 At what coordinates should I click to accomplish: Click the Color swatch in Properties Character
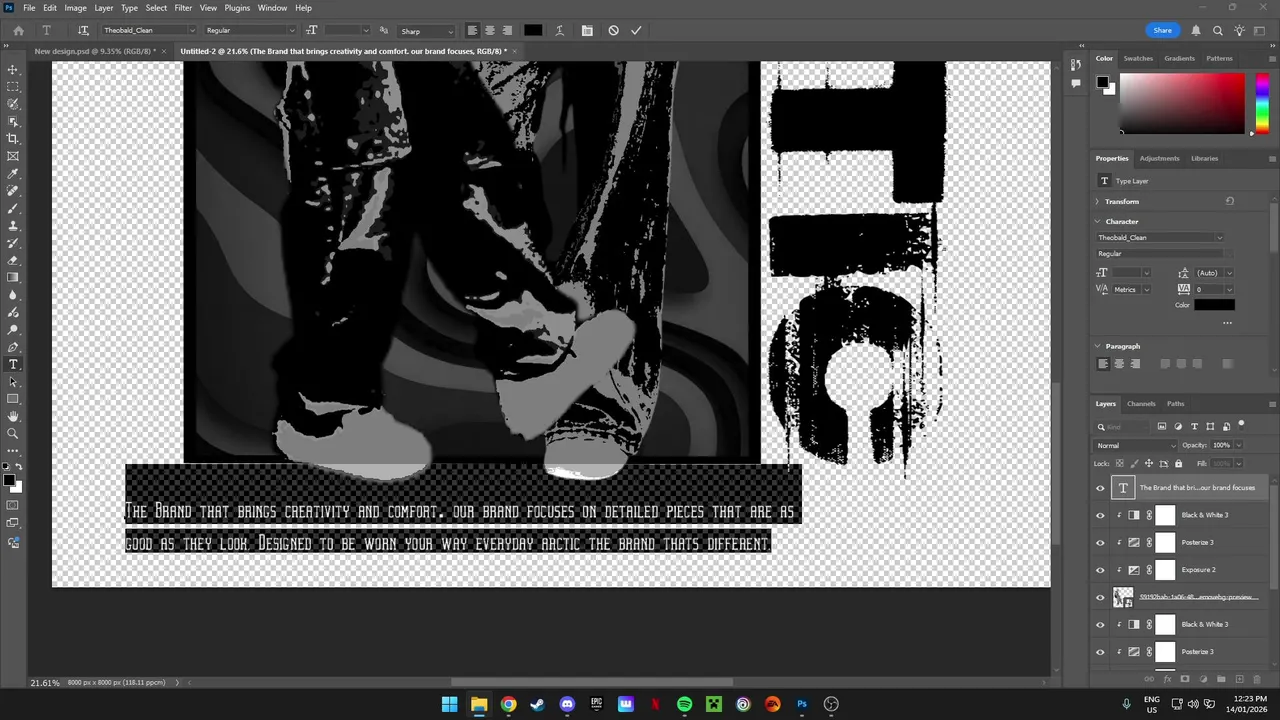(x=1214, y=305)
